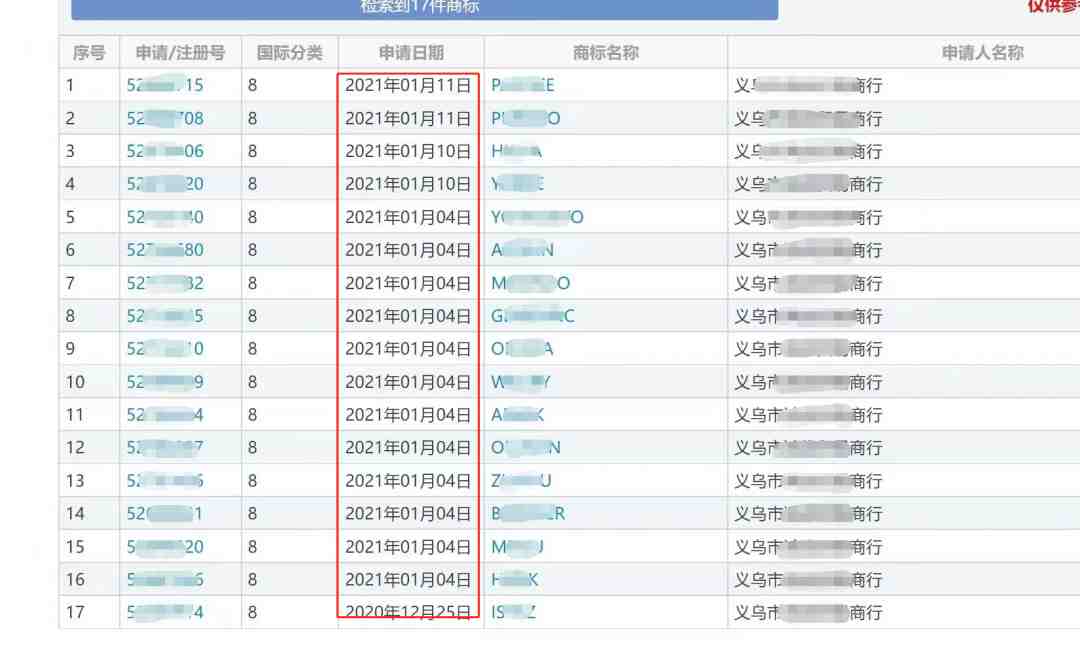Open the trademark name link in row 10
Screen dimensions: 1080x645
click(521, 382)
